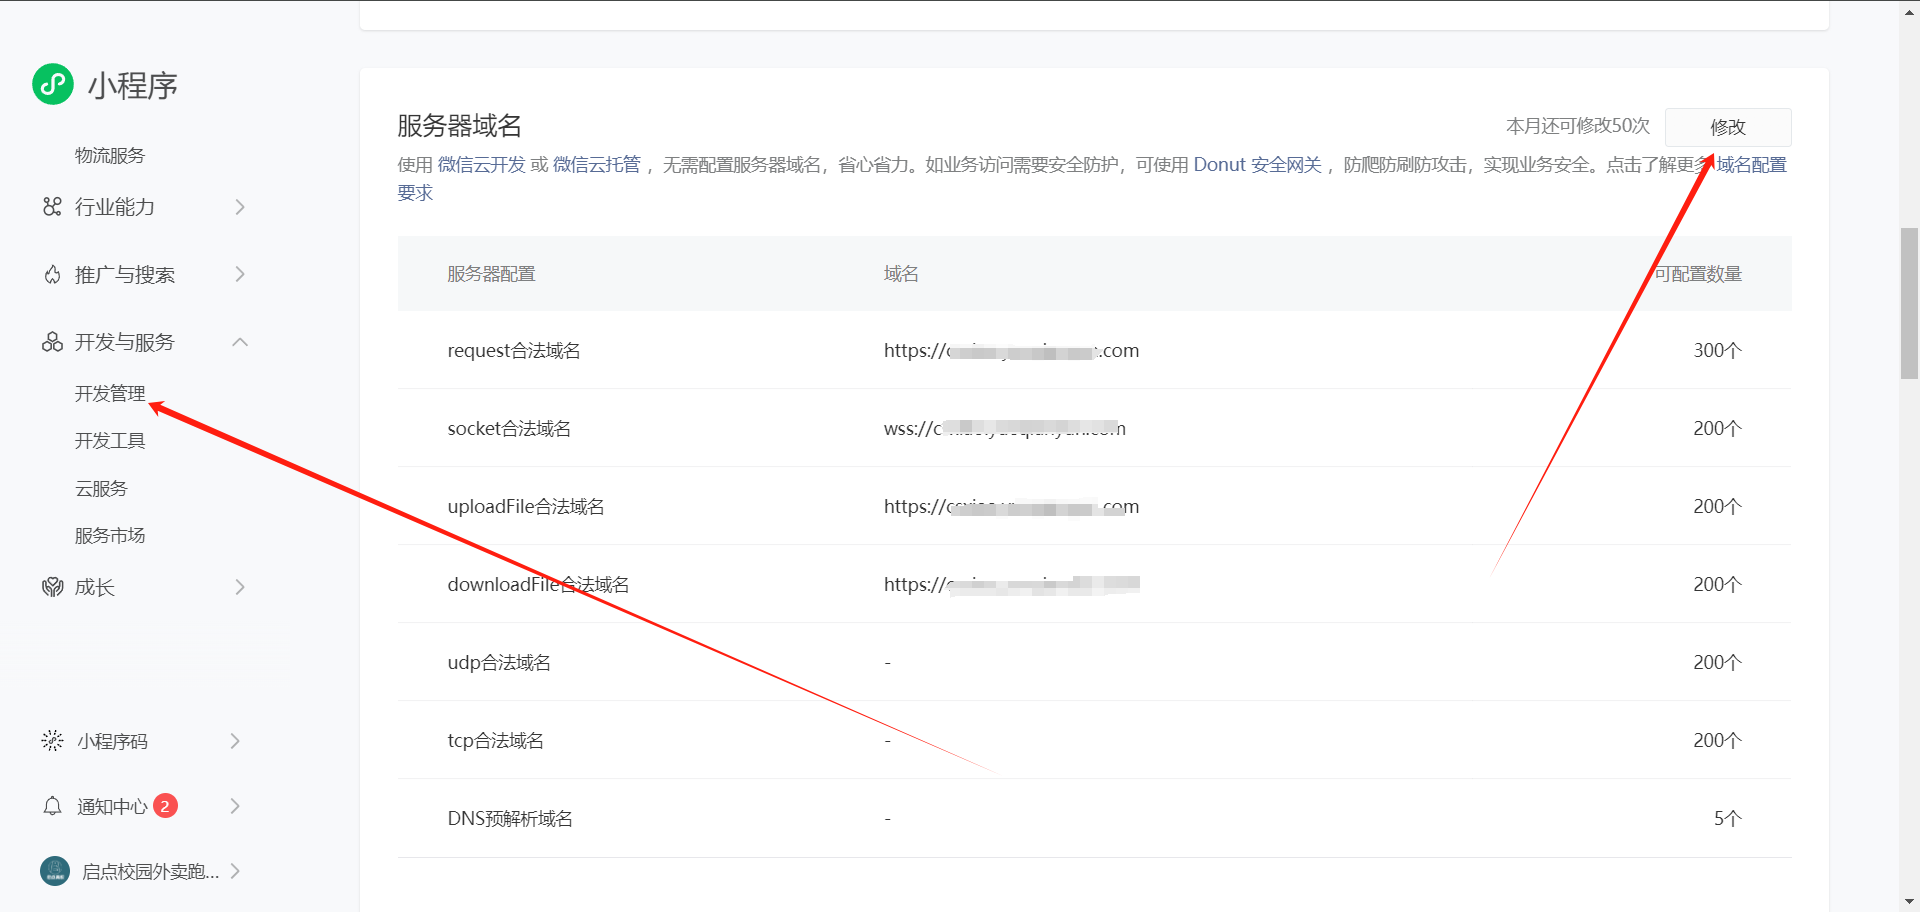Click the 推广与搜索 flame icon
This screenshot has width=1920, height=912.
tap(52, 275)
